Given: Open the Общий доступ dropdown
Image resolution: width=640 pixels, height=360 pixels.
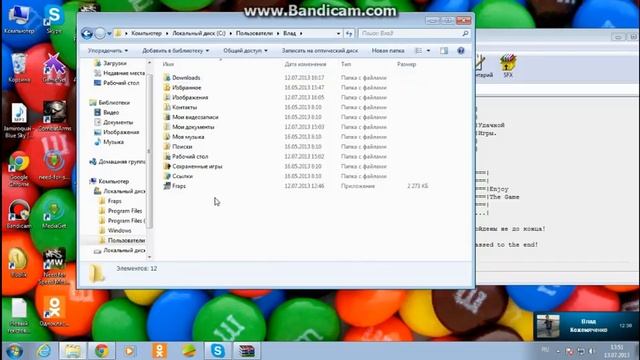Looking at the screenshot, I should (245, 51).
